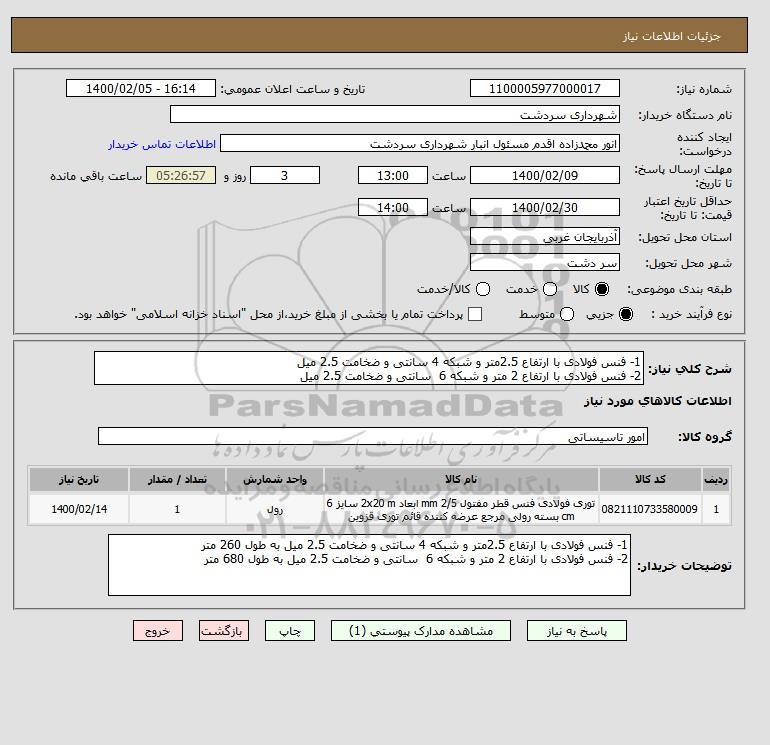The width and height of the screenshot is (770, 745).
Task: Click the 13:00 deadline time field
Action: point(393,175)
